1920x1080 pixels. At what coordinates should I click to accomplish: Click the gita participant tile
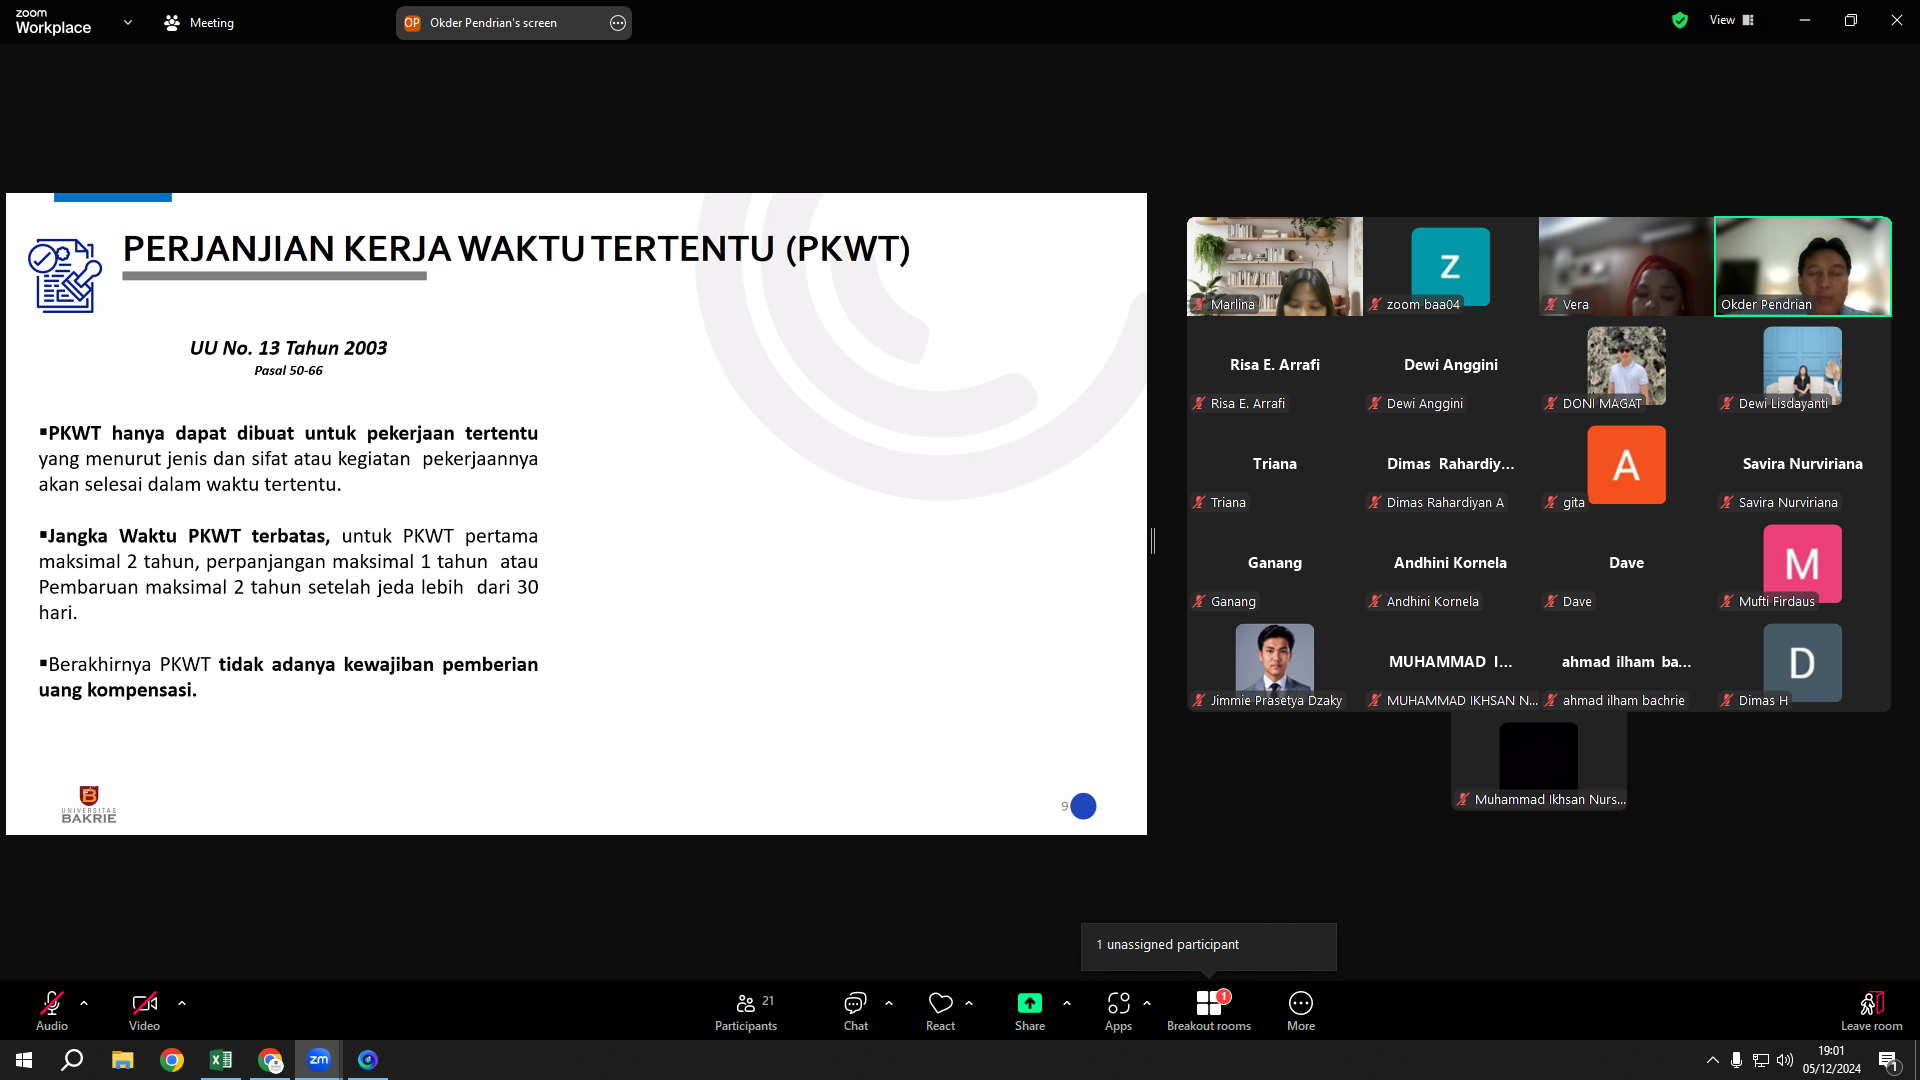pyautogui.click(x=1627, y=464)
